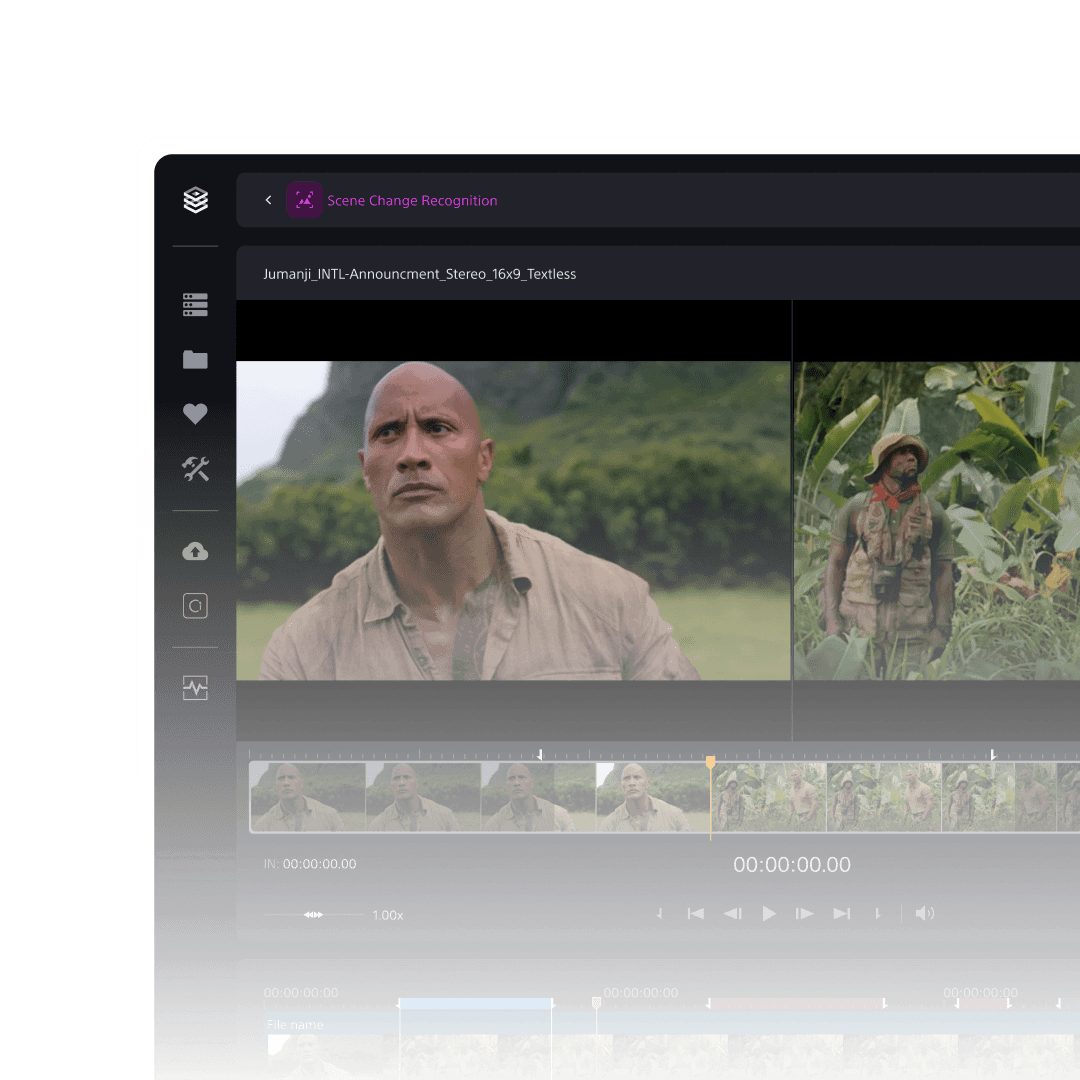Screen dimensions: 1080x1080
Task: Open the server list sidebar icon
Action: click(x=195, y=304)
